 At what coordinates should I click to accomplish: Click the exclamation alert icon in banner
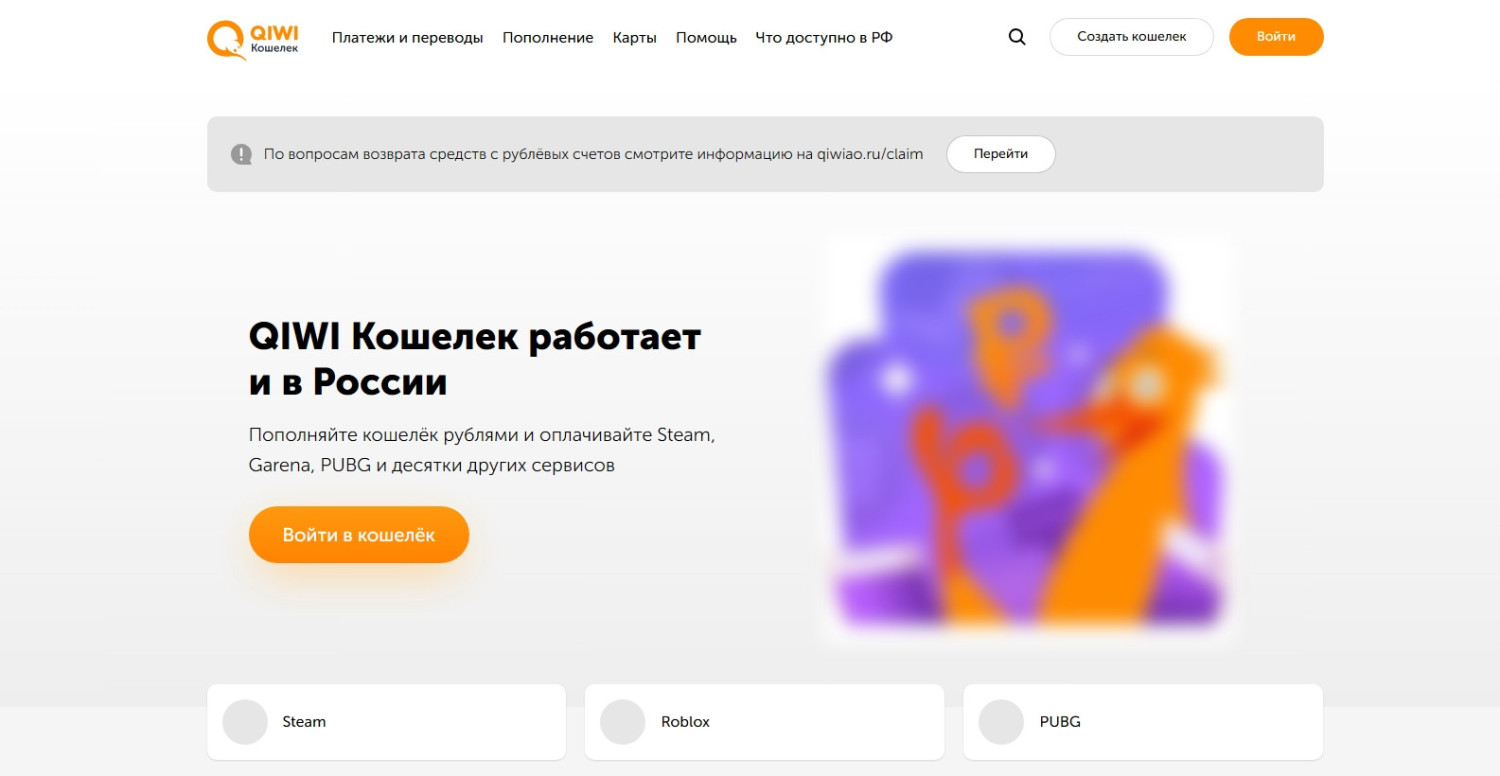pos(241,154)
